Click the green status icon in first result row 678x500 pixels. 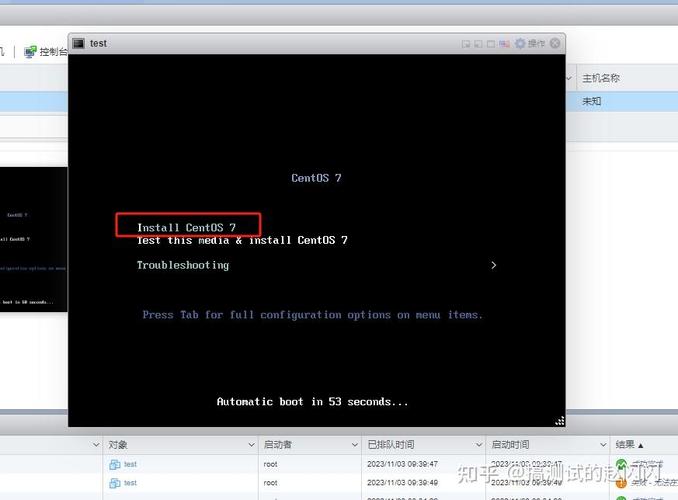pos(621,465)
